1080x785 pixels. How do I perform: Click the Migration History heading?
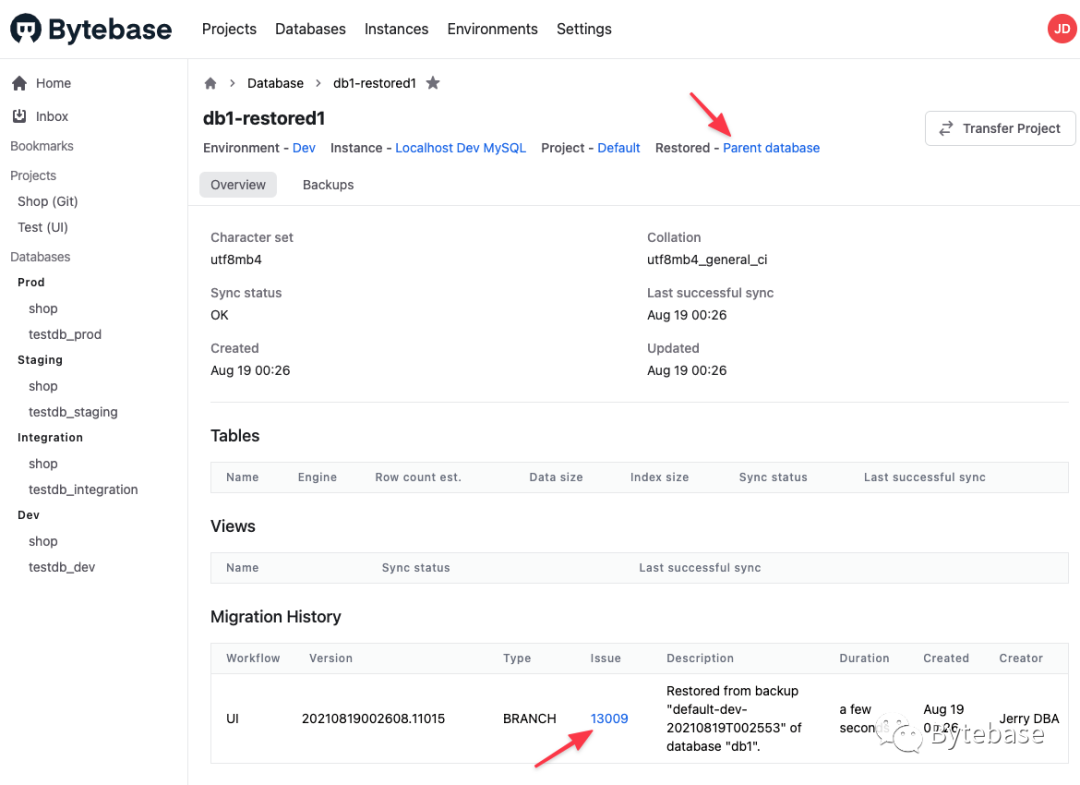[276, 616]
